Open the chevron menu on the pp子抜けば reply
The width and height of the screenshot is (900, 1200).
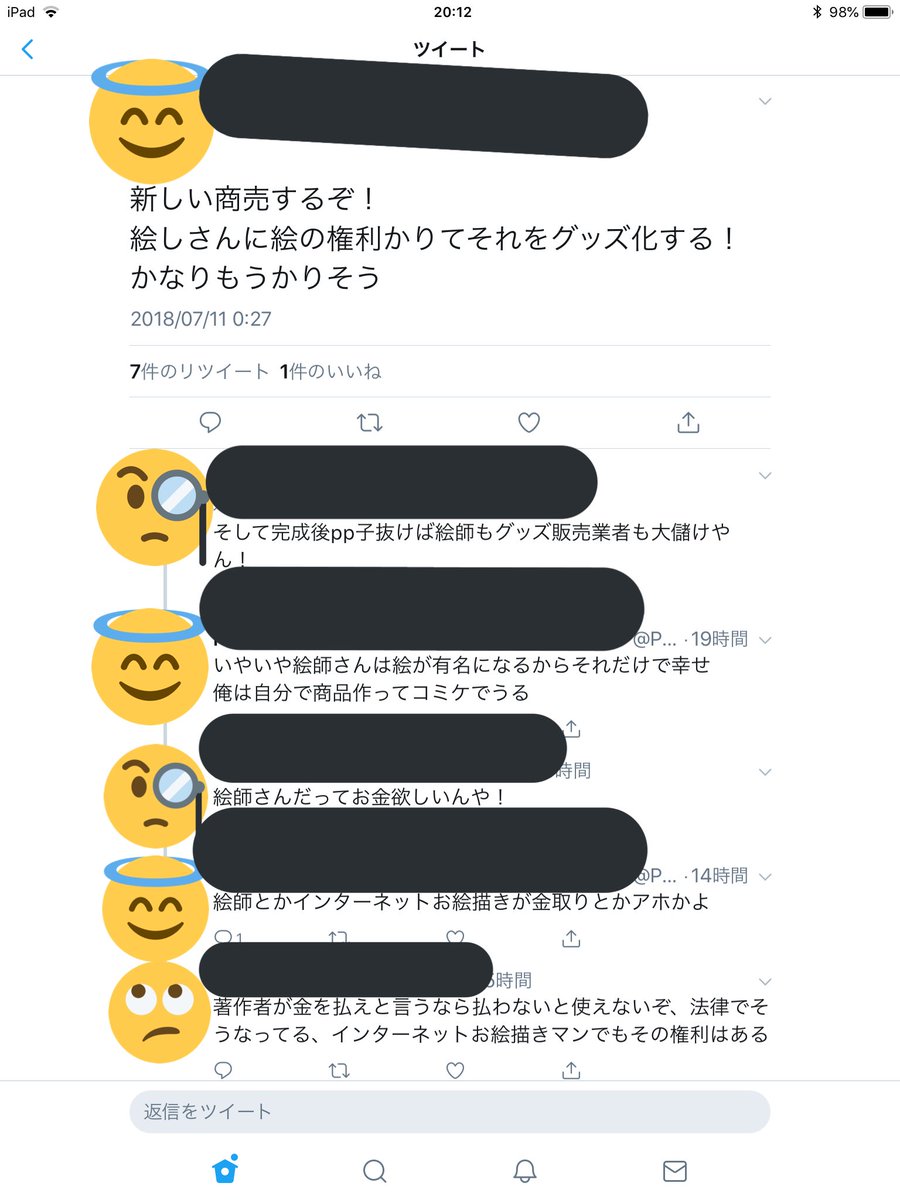[766, 475]
